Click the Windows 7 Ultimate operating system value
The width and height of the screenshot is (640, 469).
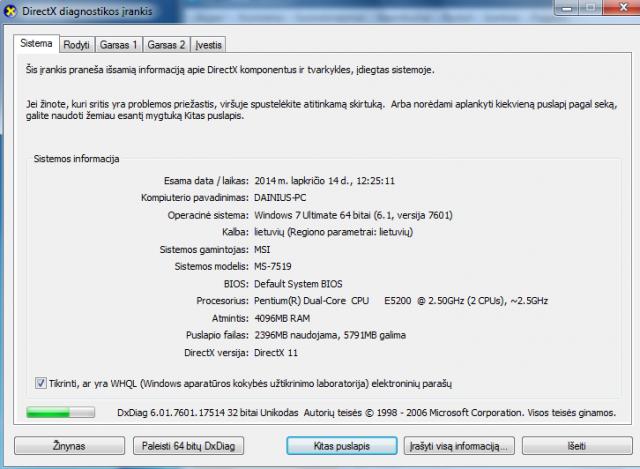[354, 215]
